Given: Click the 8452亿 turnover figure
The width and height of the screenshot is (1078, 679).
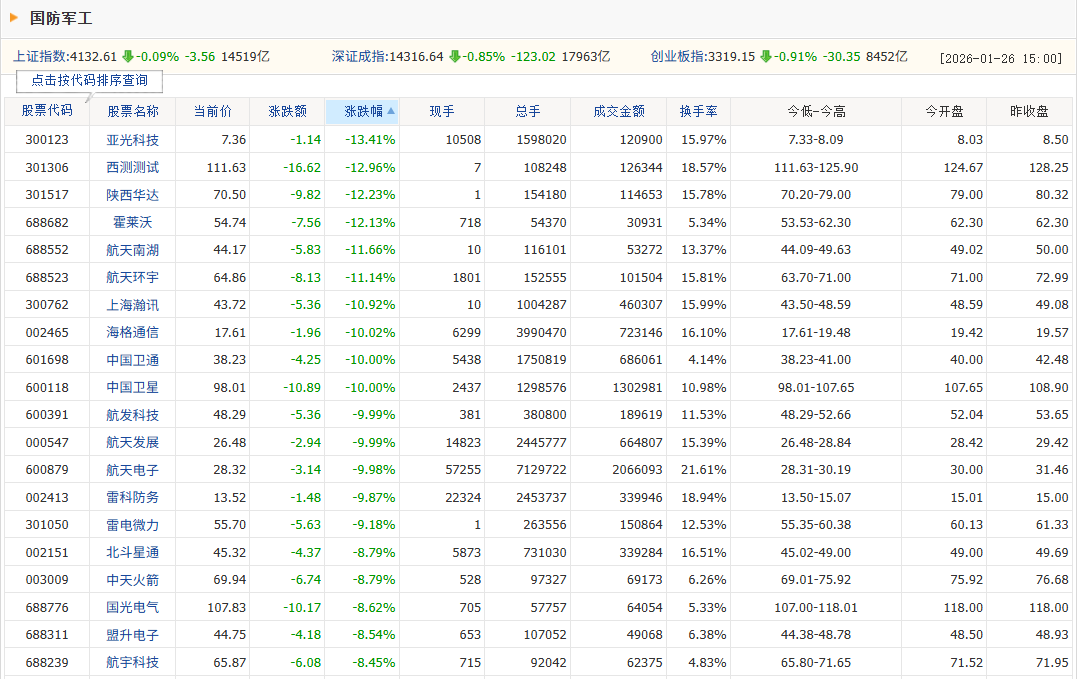Looking at the screenshot, I should tap(886, 56).
